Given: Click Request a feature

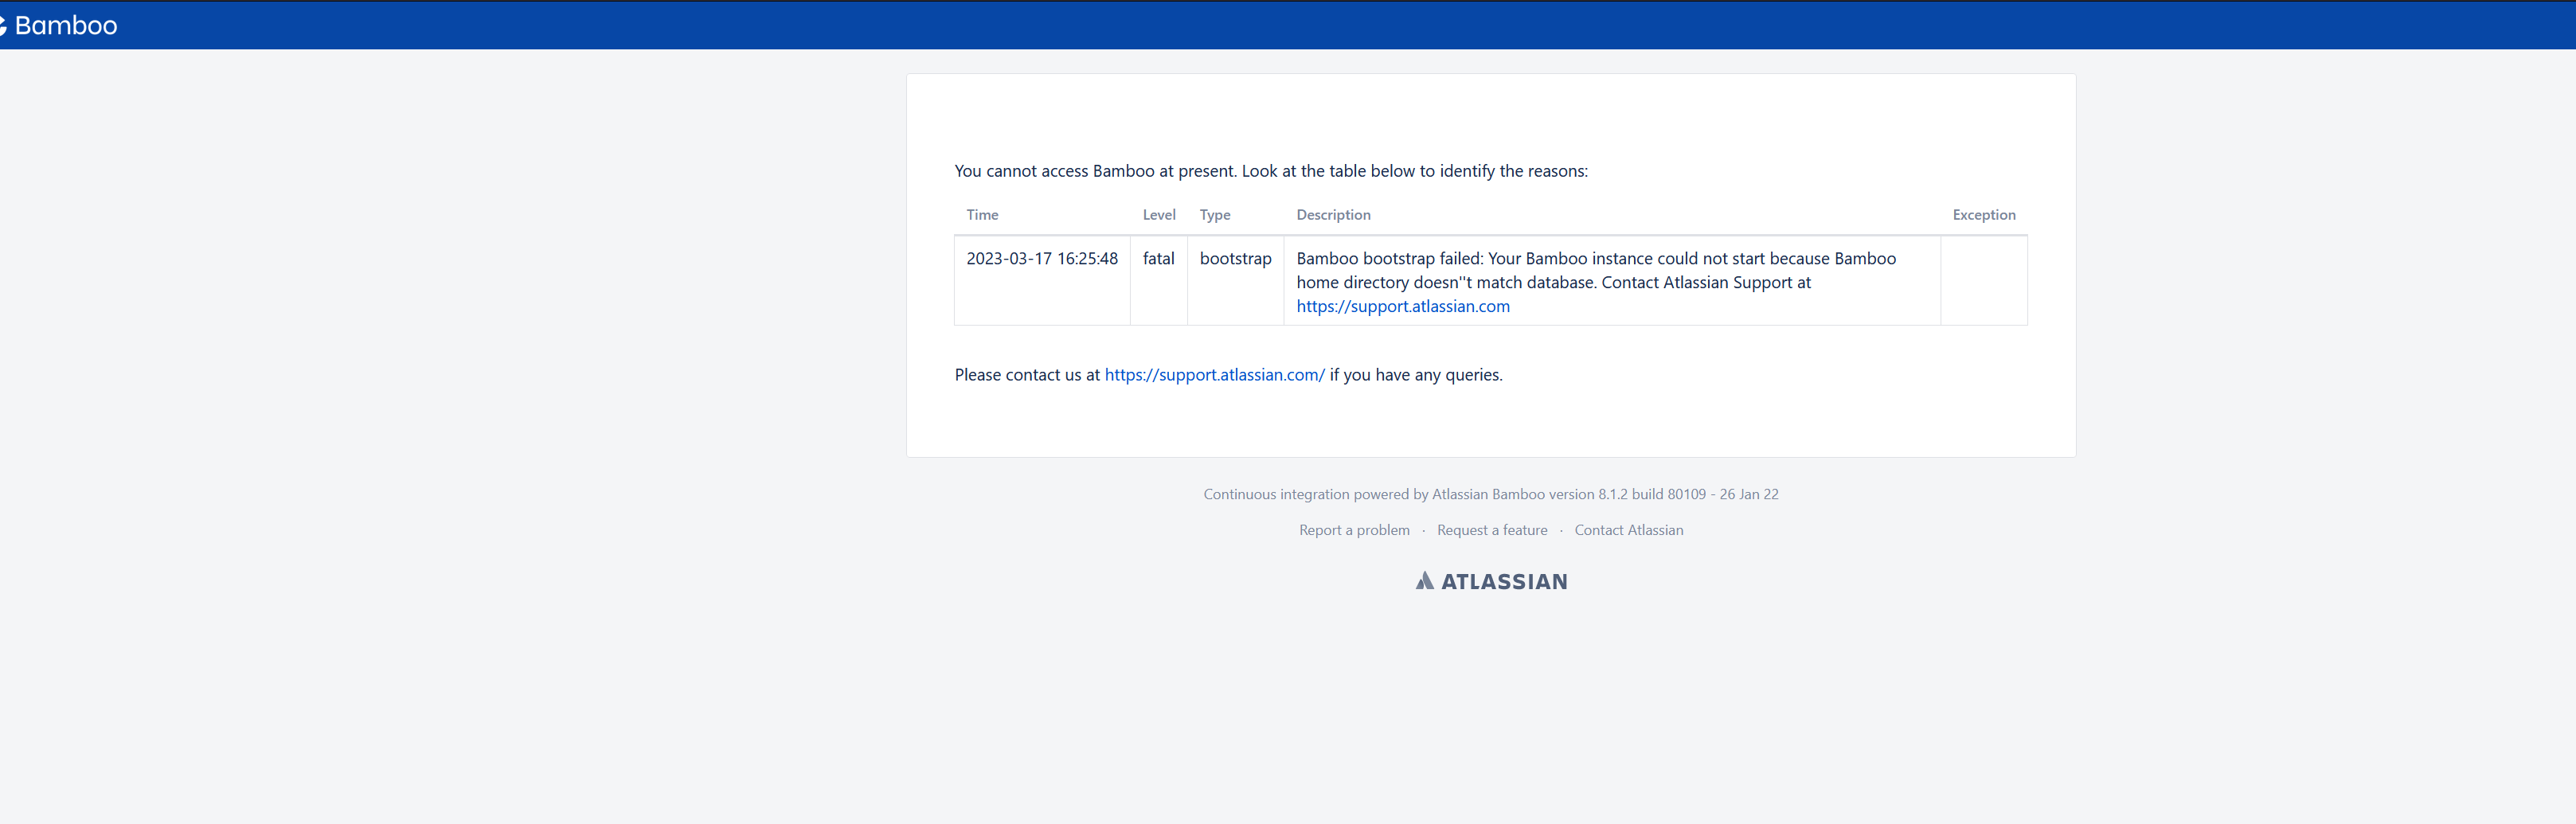Looking at the screenshot, I should tap(1492, 530).
